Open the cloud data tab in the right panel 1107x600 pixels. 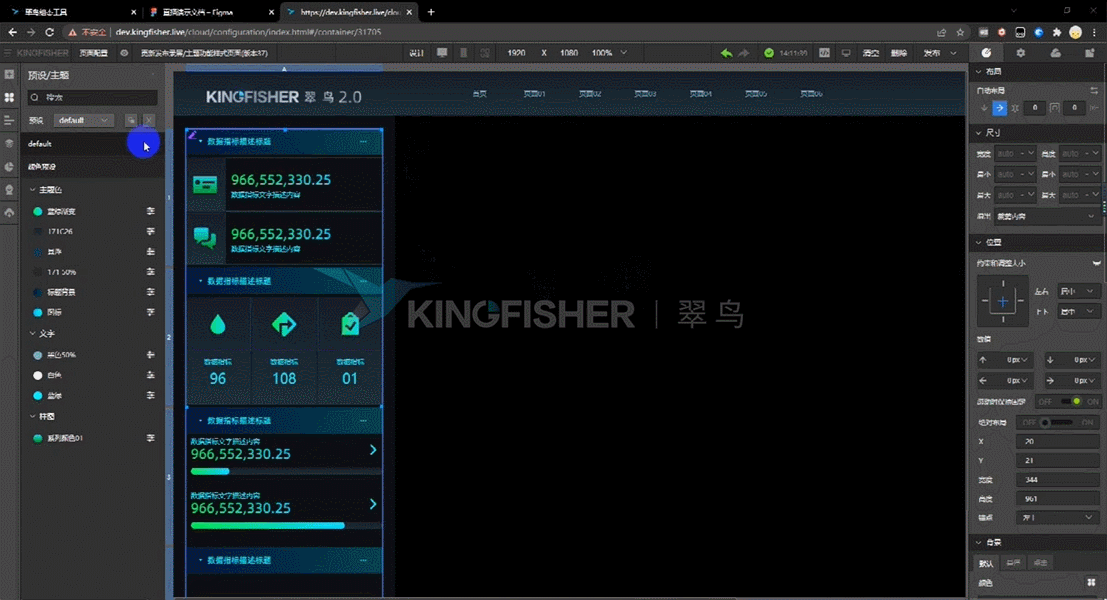[1055, 53]
